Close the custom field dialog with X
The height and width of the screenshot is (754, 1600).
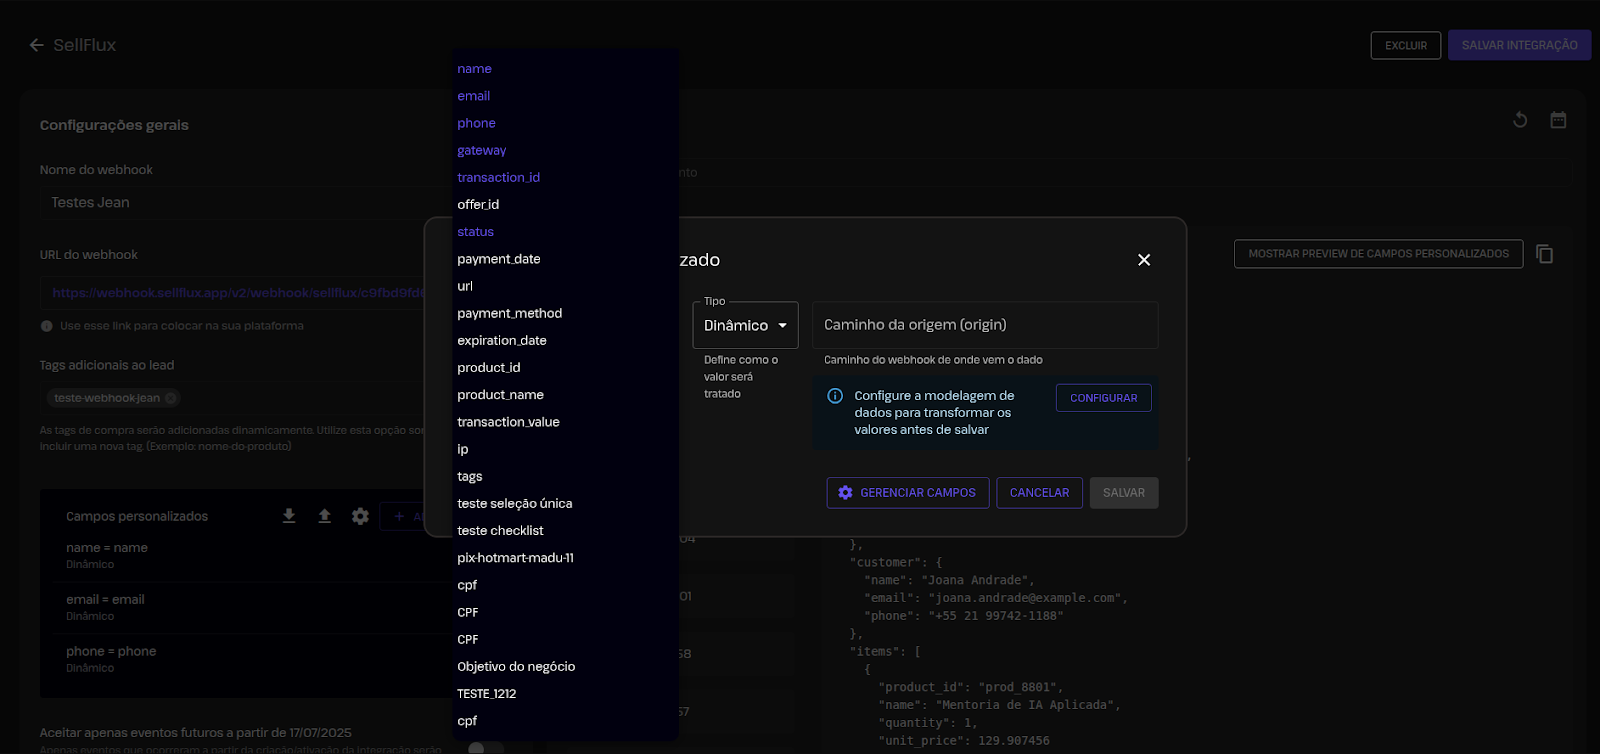pyautogui.click(x=1144, y=260)
